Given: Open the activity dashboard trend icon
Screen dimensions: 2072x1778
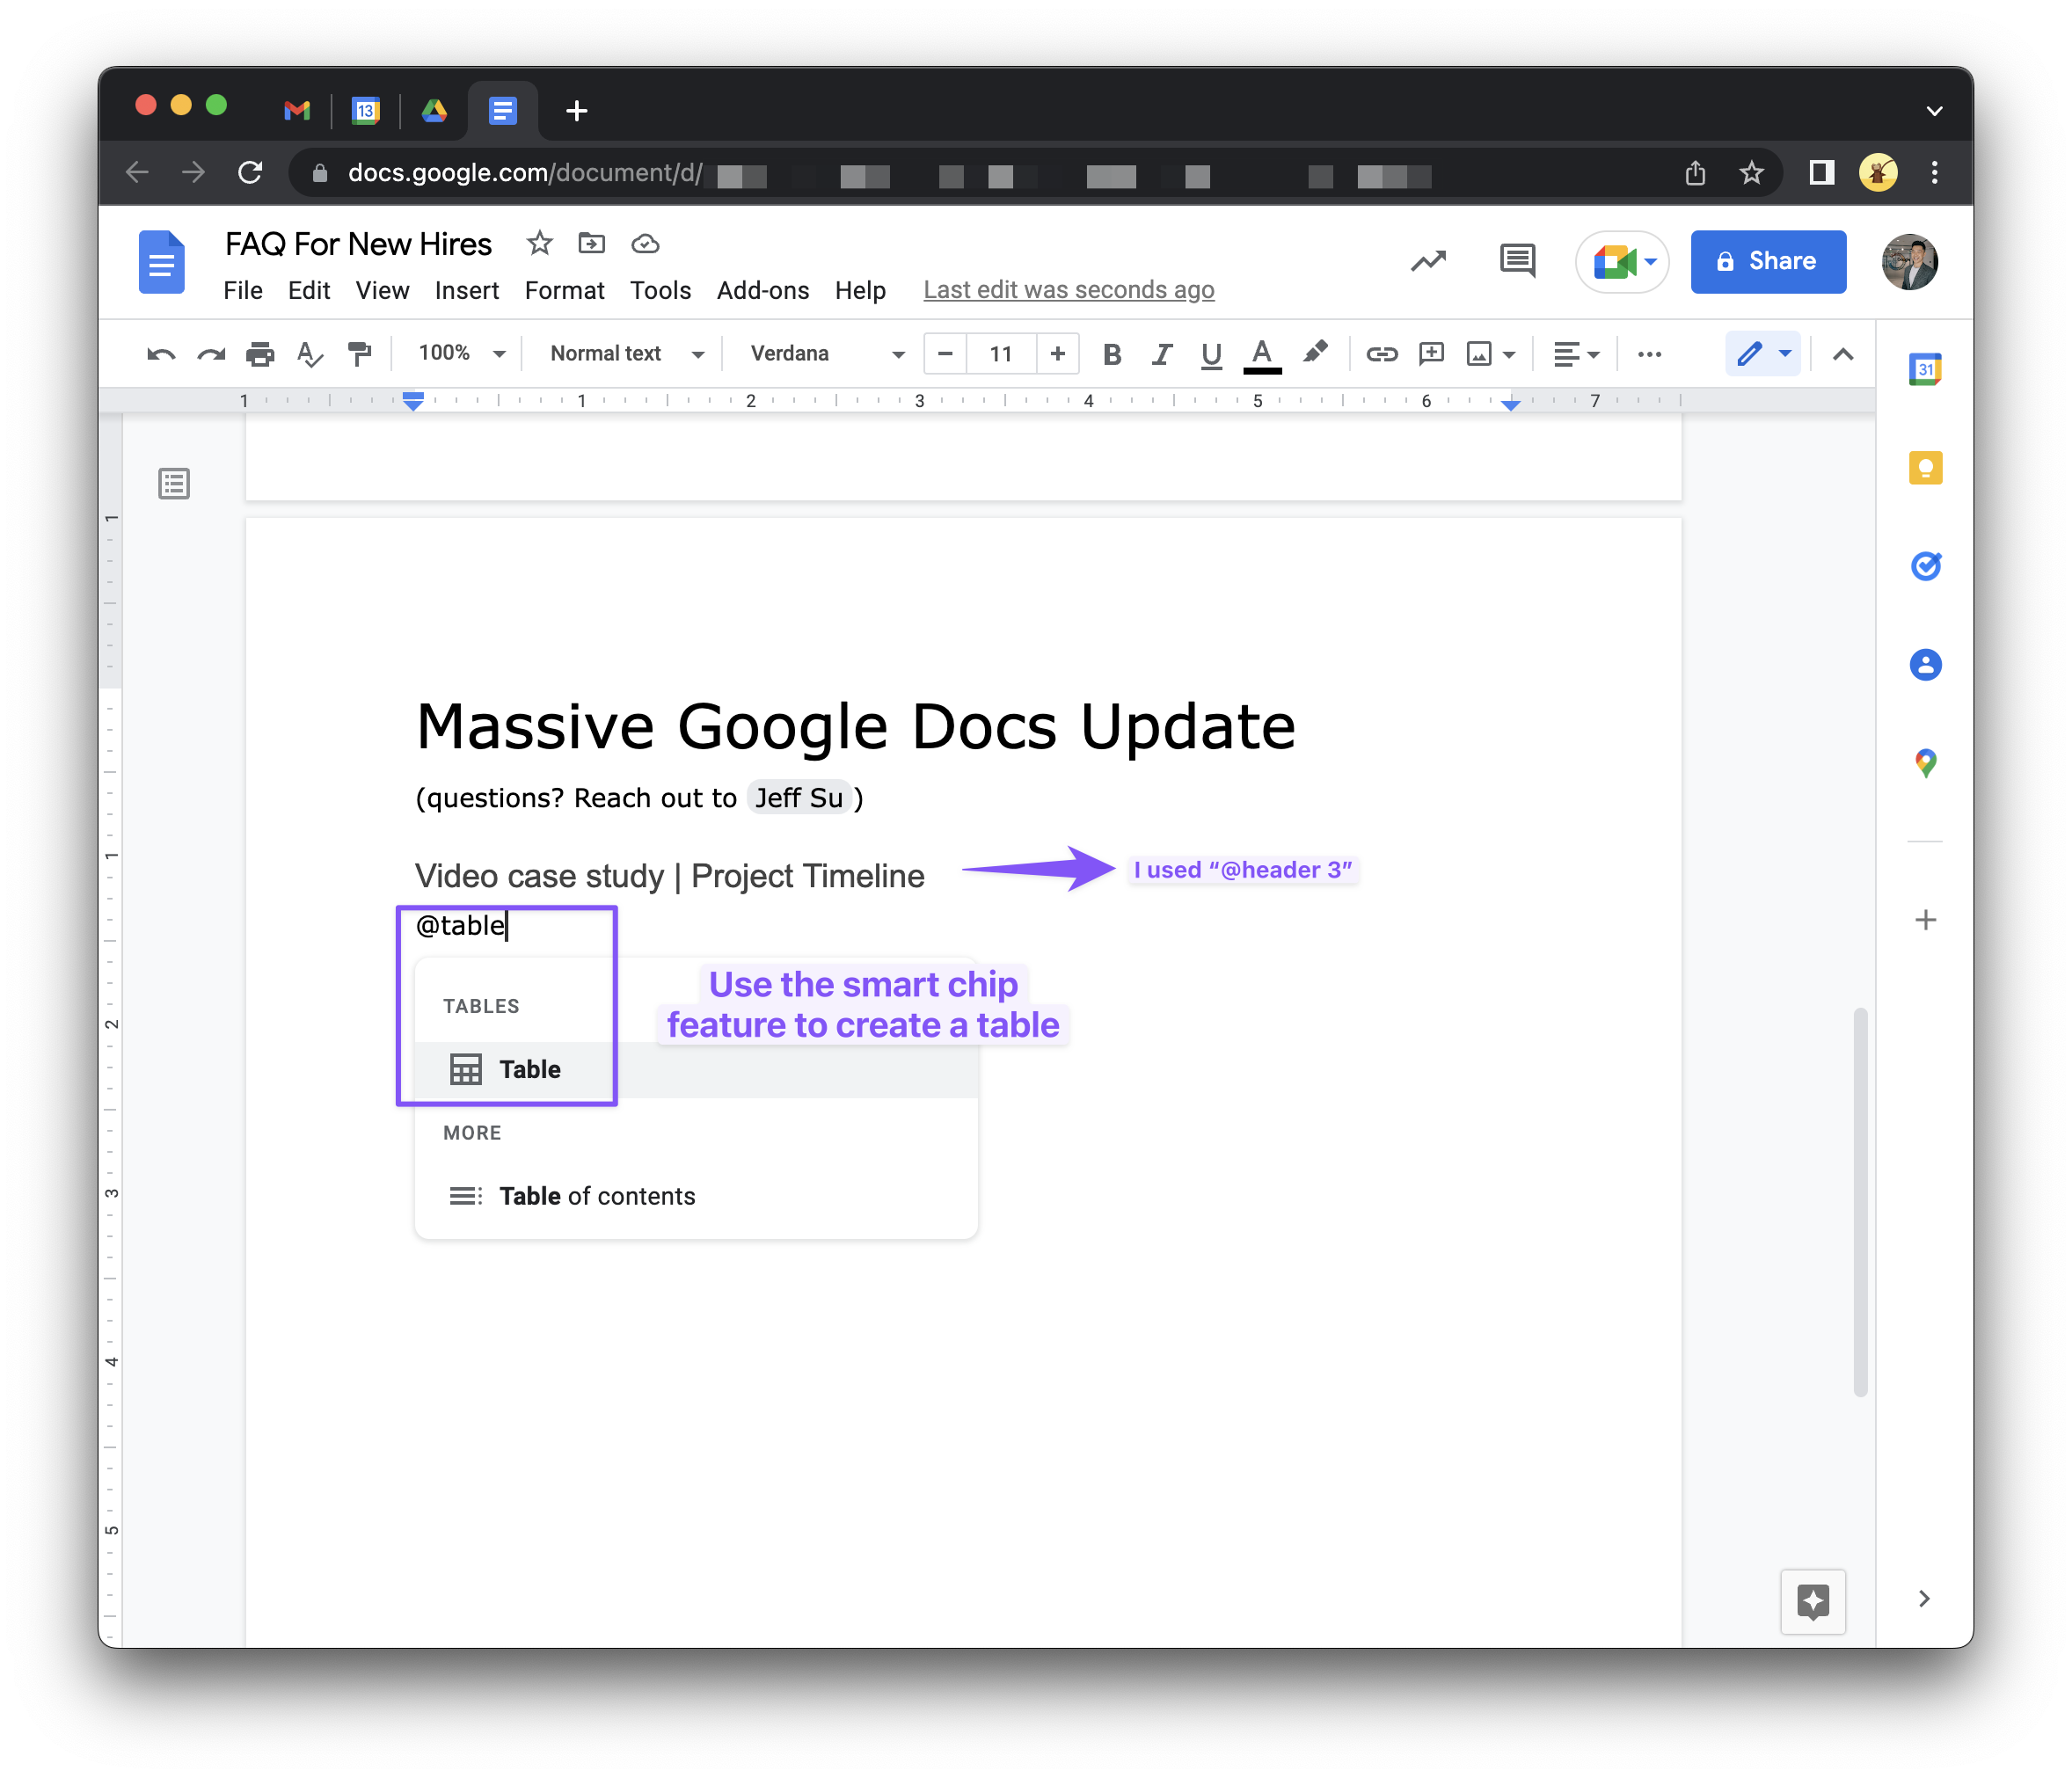Looking at the screenshot, I should (1428, 261).
